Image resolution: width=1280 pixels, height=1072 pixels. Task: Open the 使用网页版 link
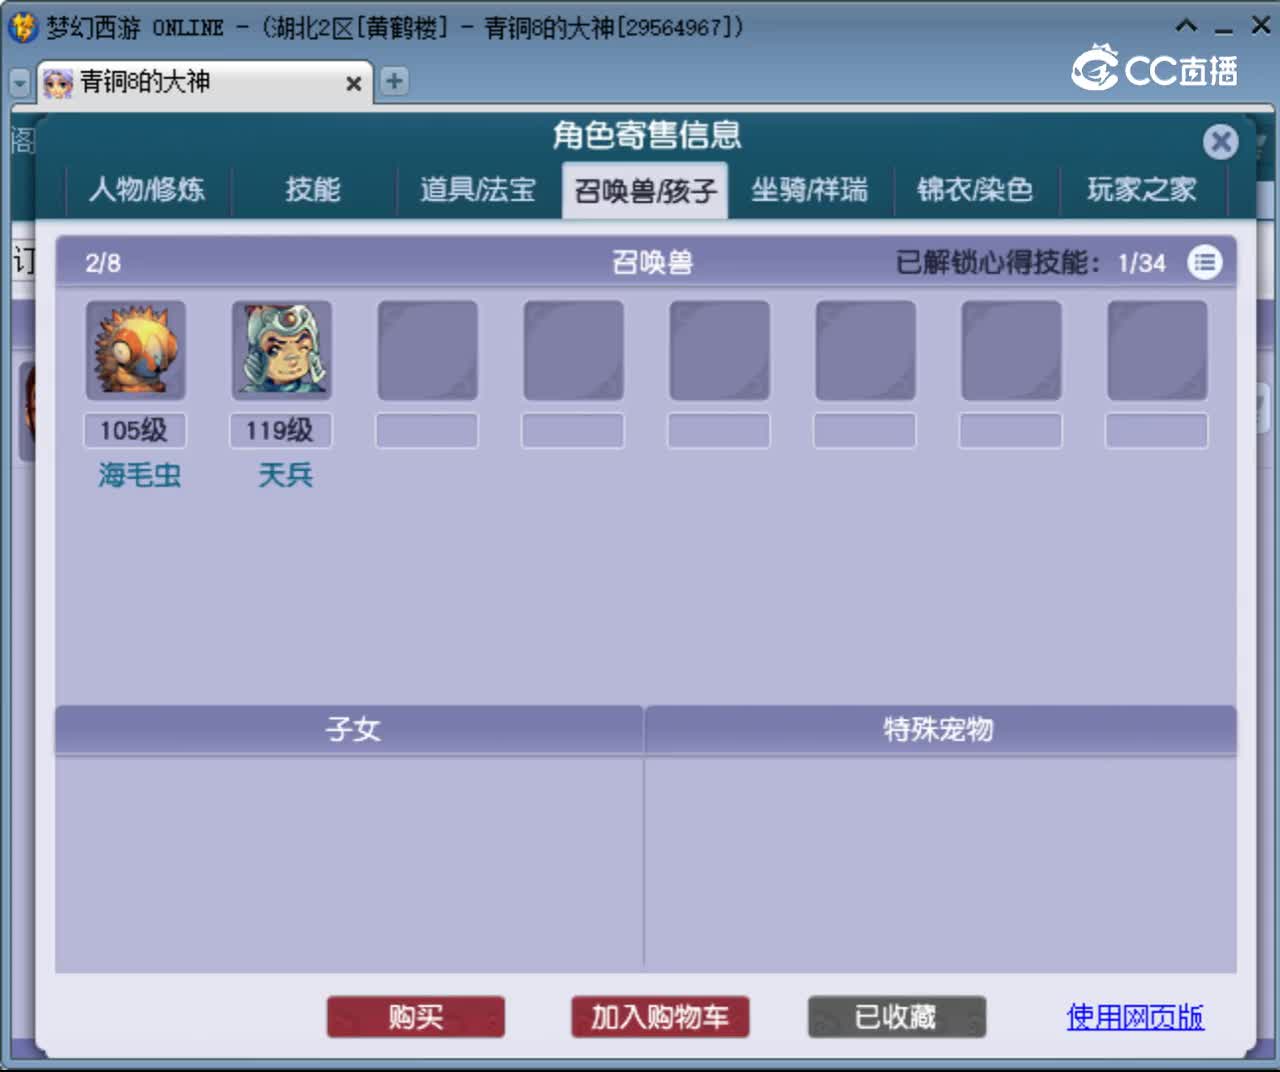[x=1135, y=1017]
